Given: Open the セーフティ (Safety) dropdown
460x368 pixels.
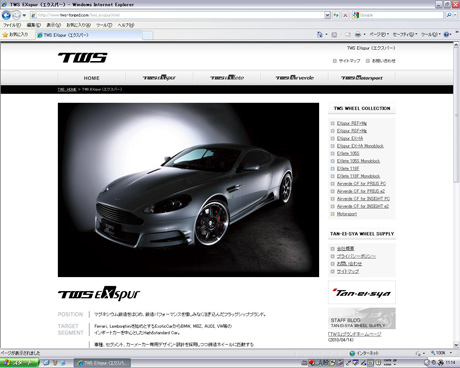Looking at the screenshot, I should (405, 34).
